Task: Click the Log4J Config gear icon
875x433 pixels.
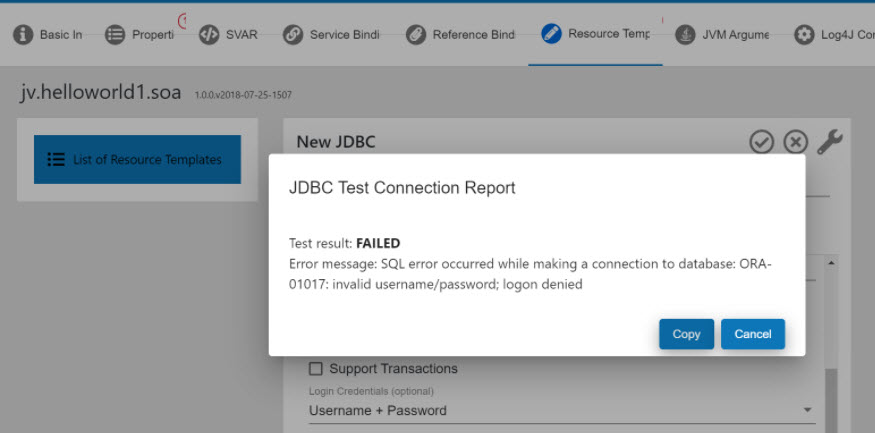Action: (x=804, y=34)
